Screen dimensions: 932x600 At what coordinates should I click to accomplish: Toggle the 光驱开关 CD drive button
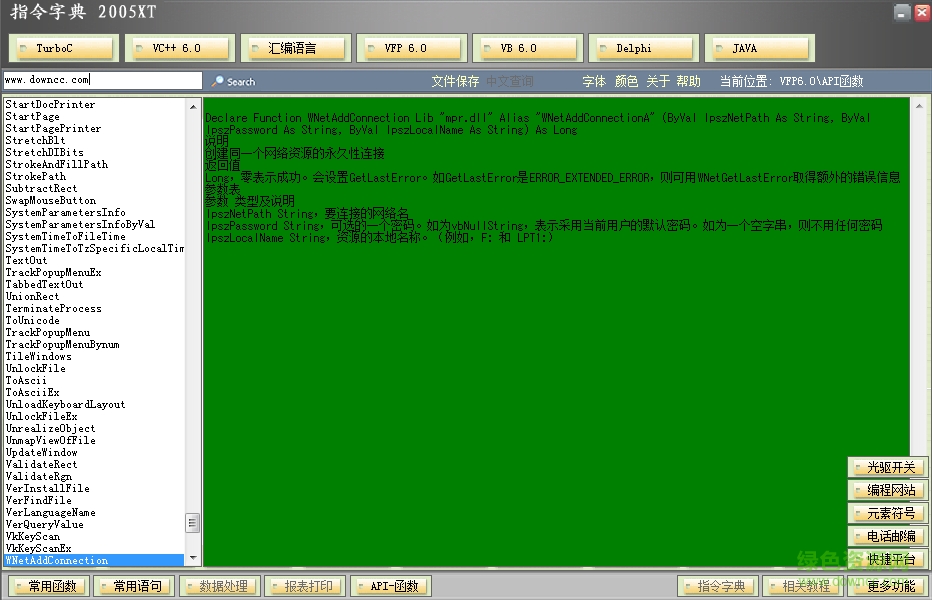(888, 468)
